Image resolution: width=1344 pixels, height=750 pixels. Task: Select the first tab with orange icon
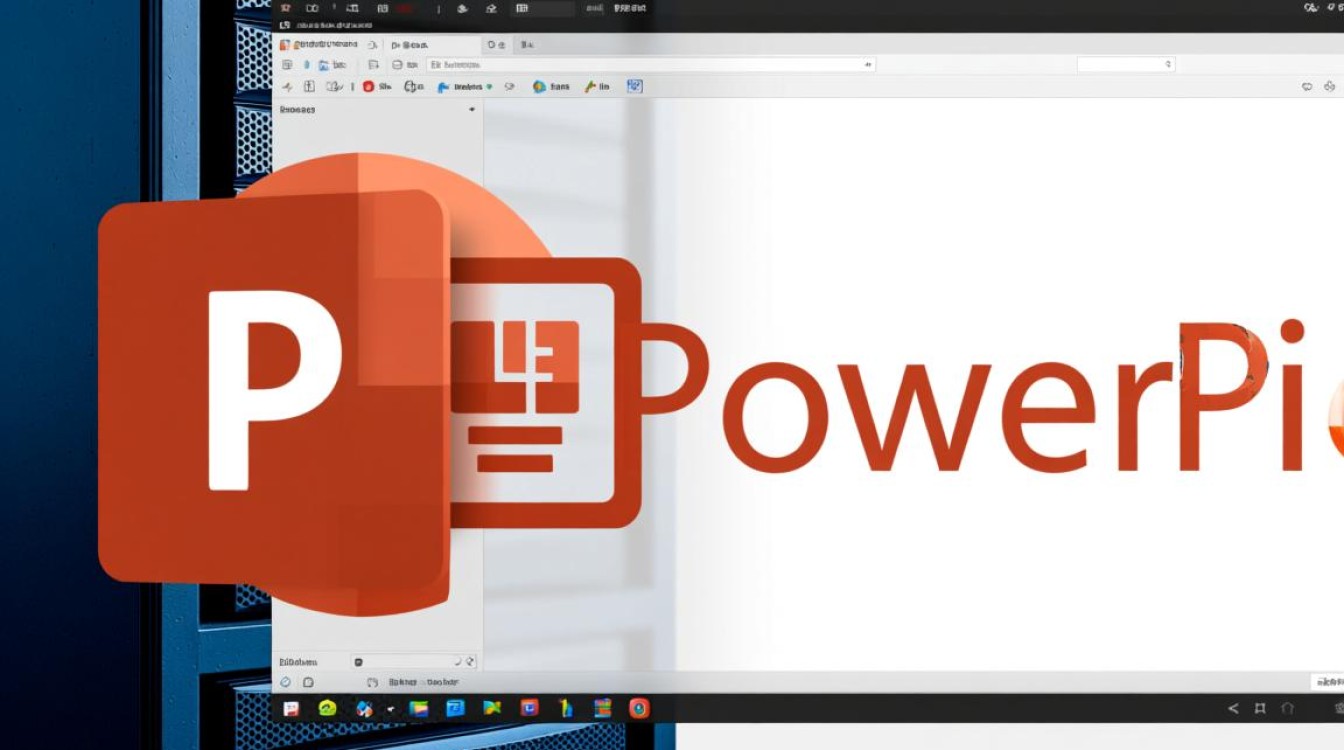322,45
